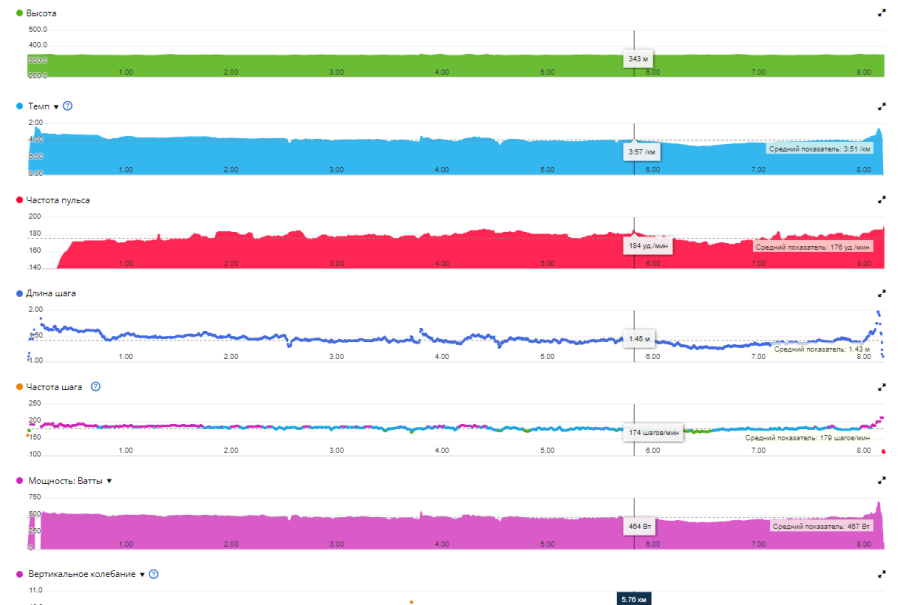Expand the Длина шага chart to fullscreen
This screenshot has height=605, width=900.
[881, 294]
